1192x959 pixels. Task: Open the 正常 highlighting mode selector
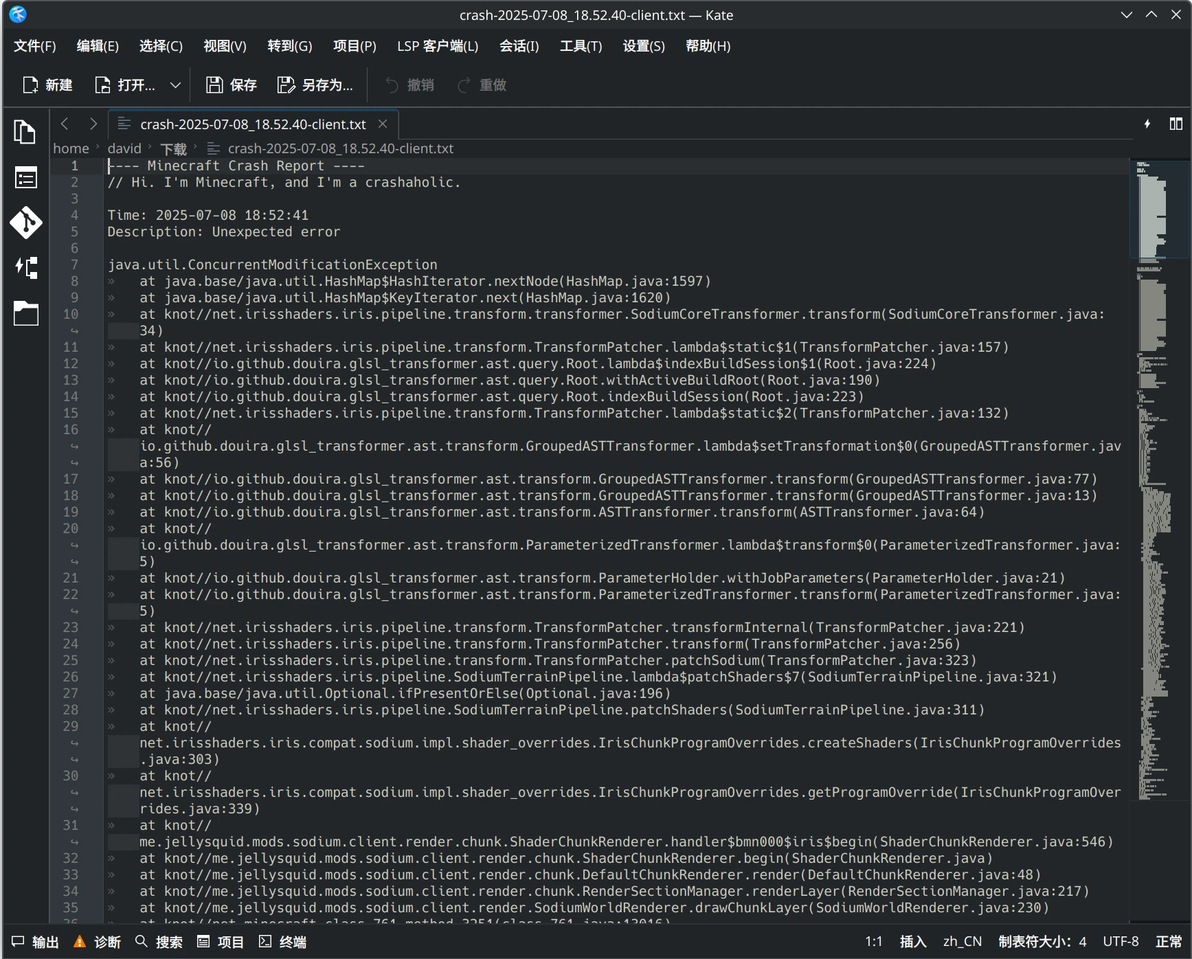(1168, 942)
